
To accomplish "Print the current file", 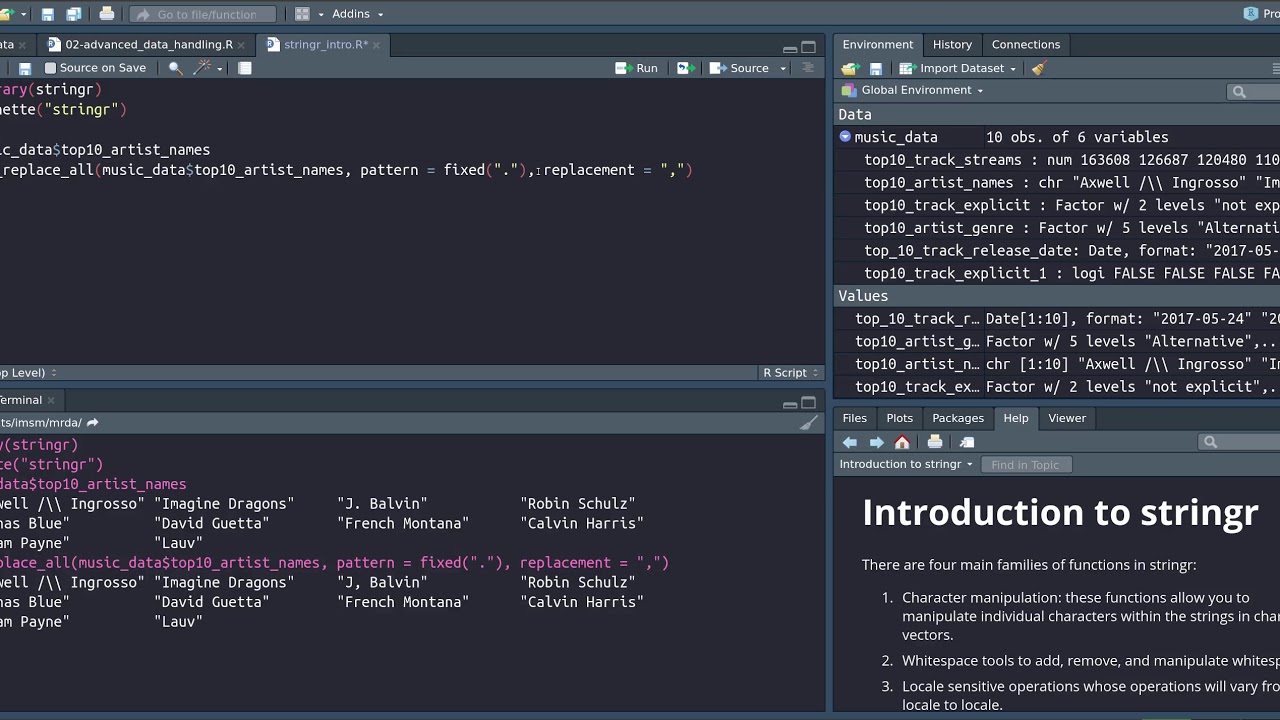I will tap(107, 14).
